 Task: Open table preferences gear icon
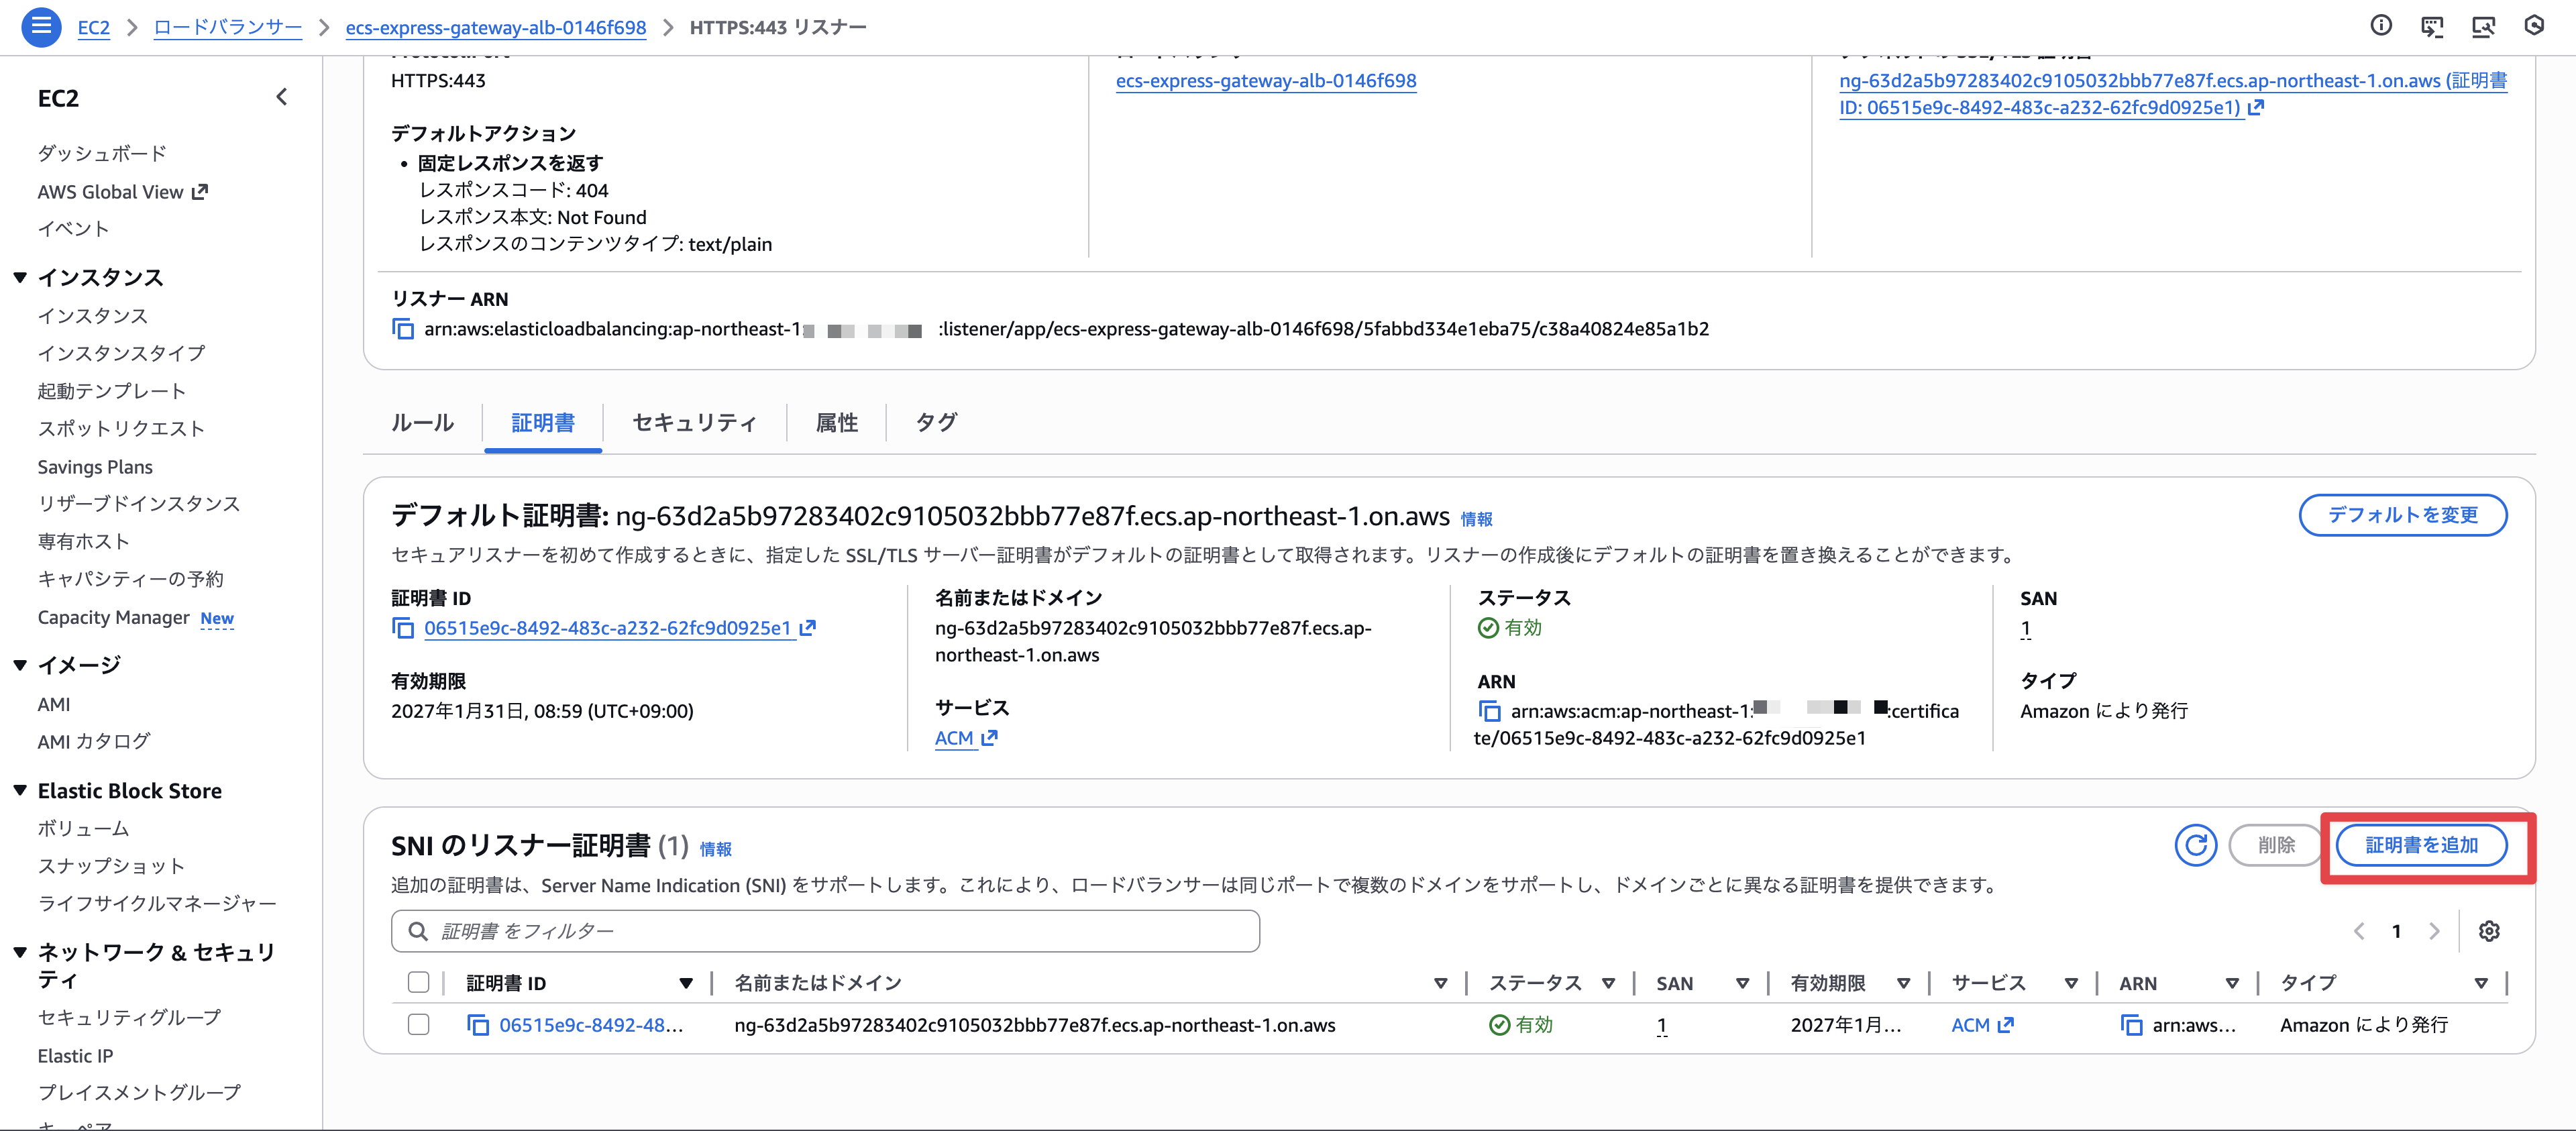tap(2489, 931)
